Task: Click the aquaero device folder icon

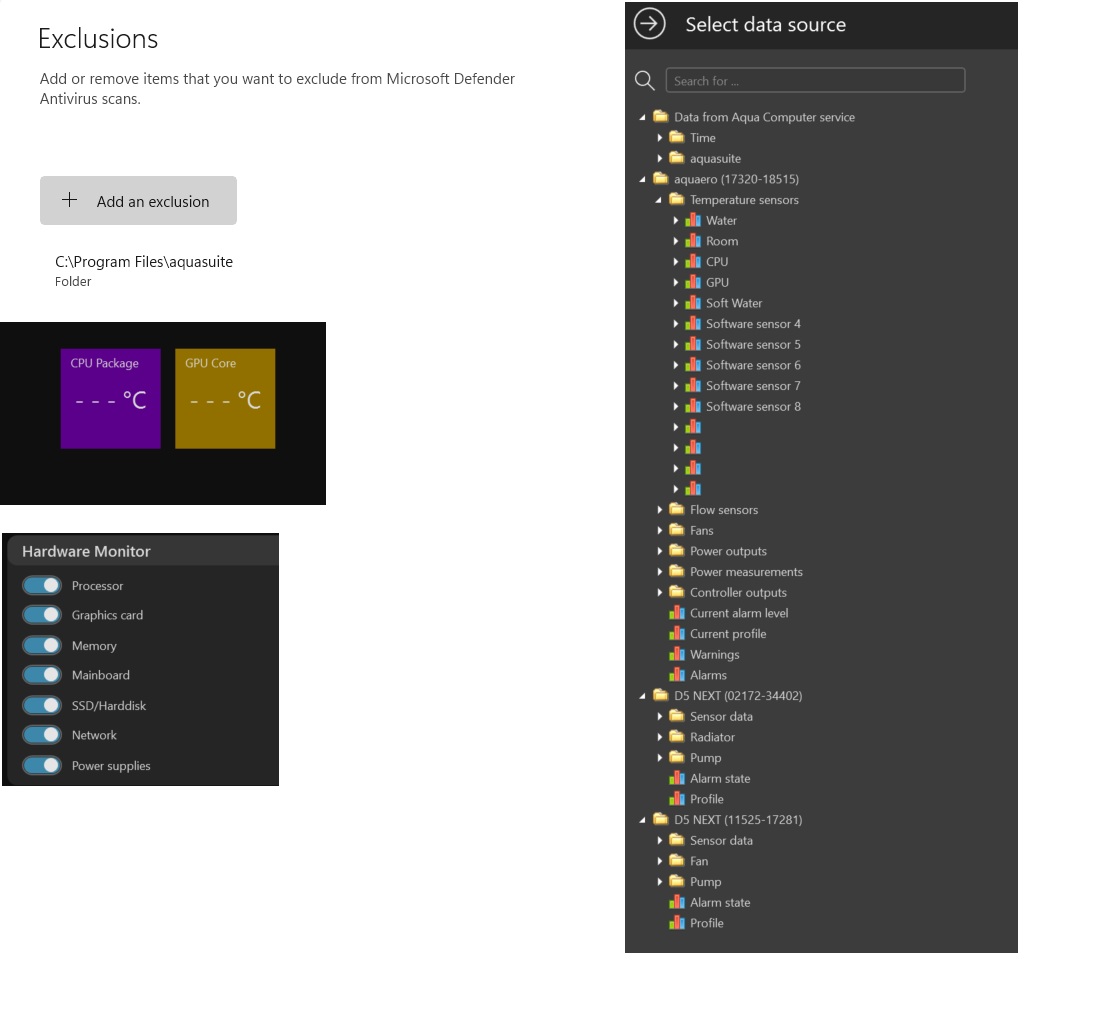Action: coord(661,178)
